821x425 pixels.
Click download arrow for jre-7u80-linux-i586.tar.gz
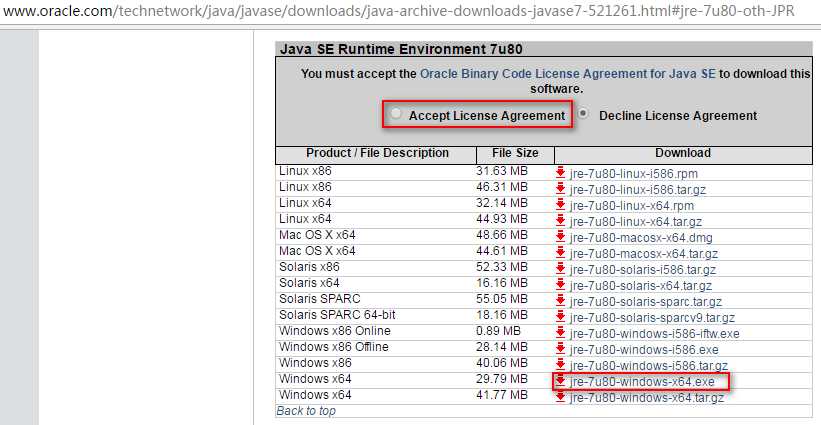(560, 188)
